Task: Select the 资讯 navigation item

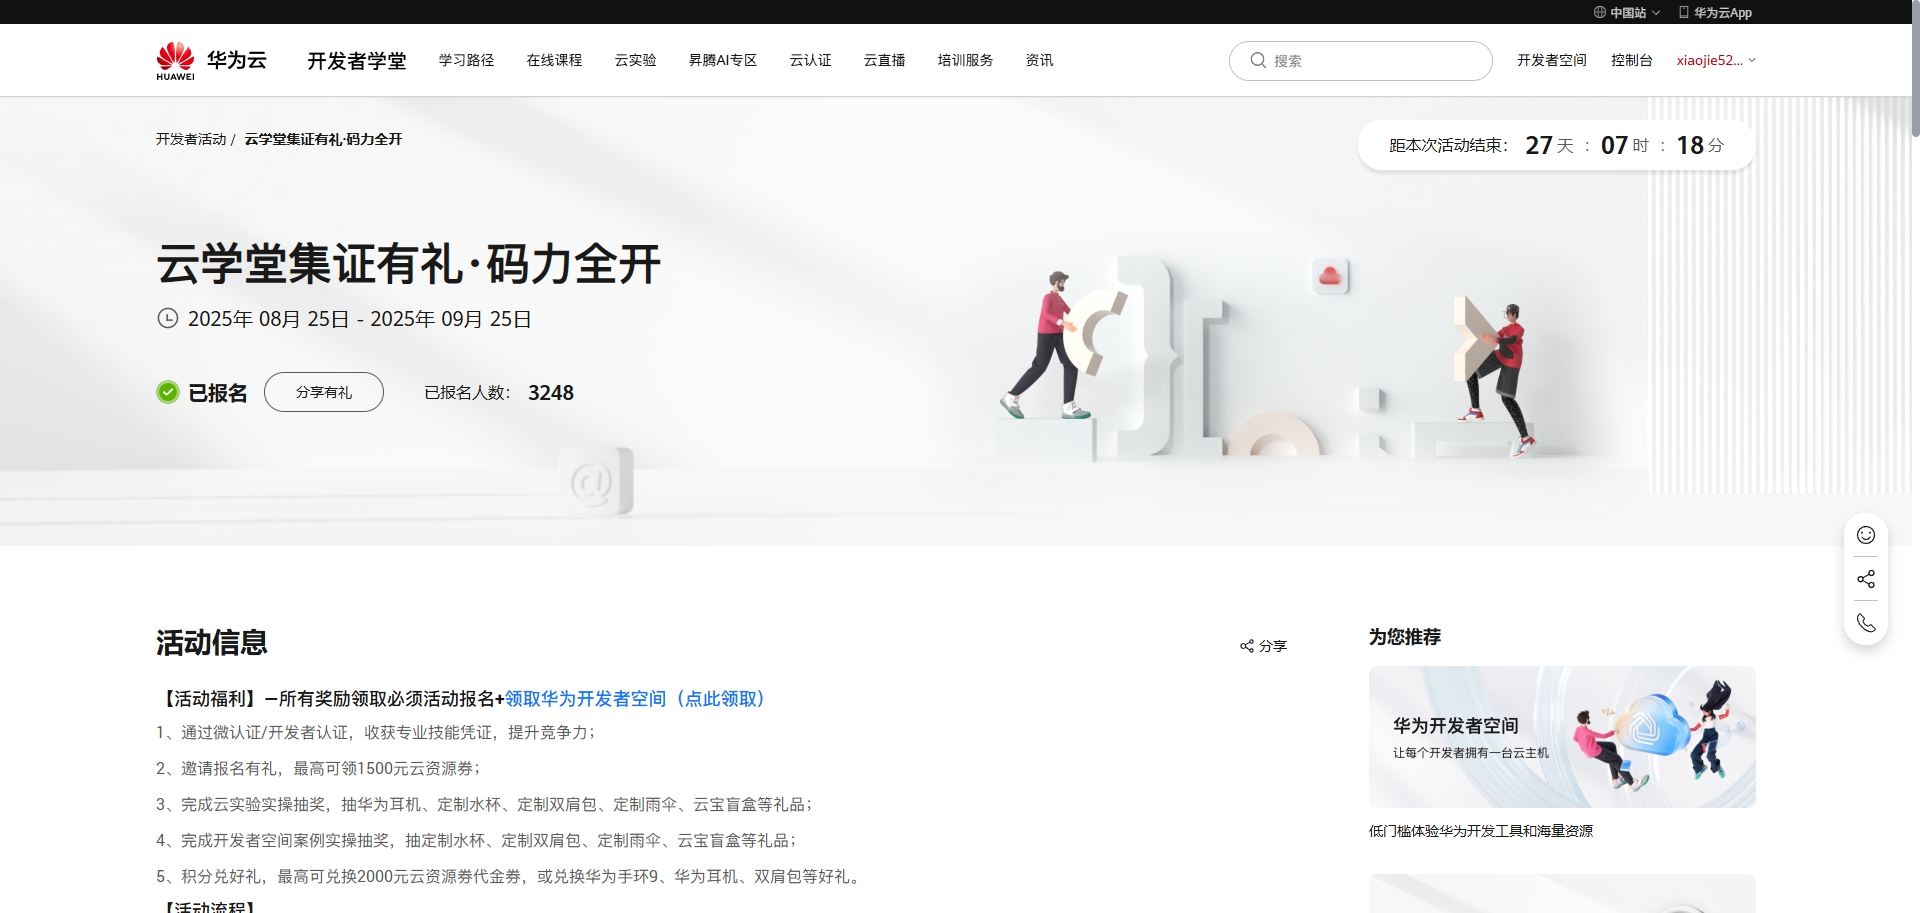Action: (1038, 60)
